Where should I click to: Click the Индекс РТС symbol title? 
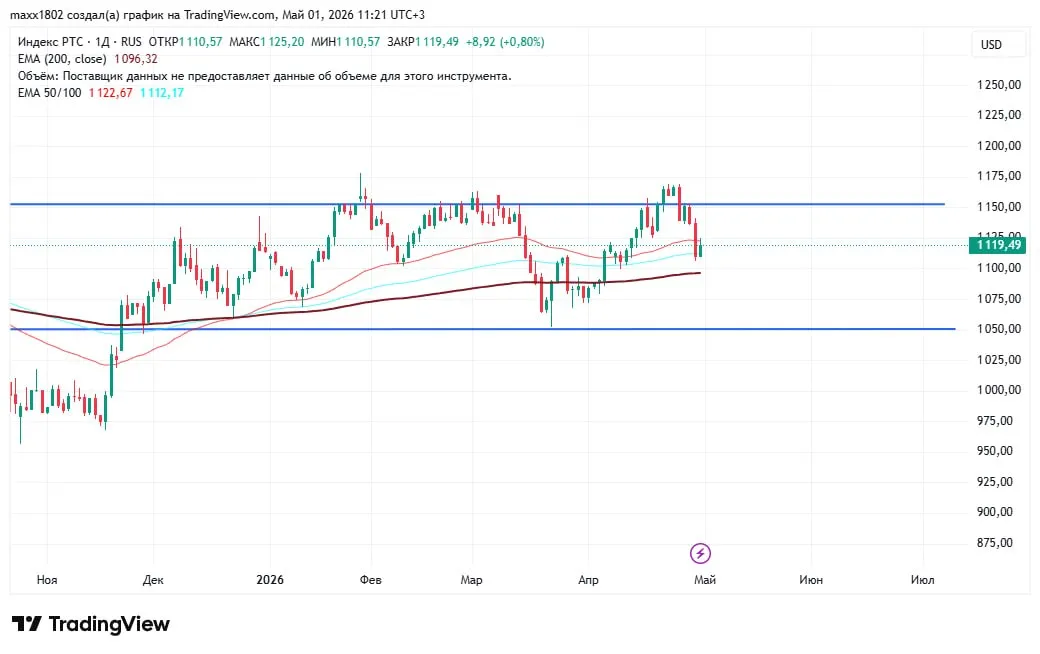click(50, 42)
